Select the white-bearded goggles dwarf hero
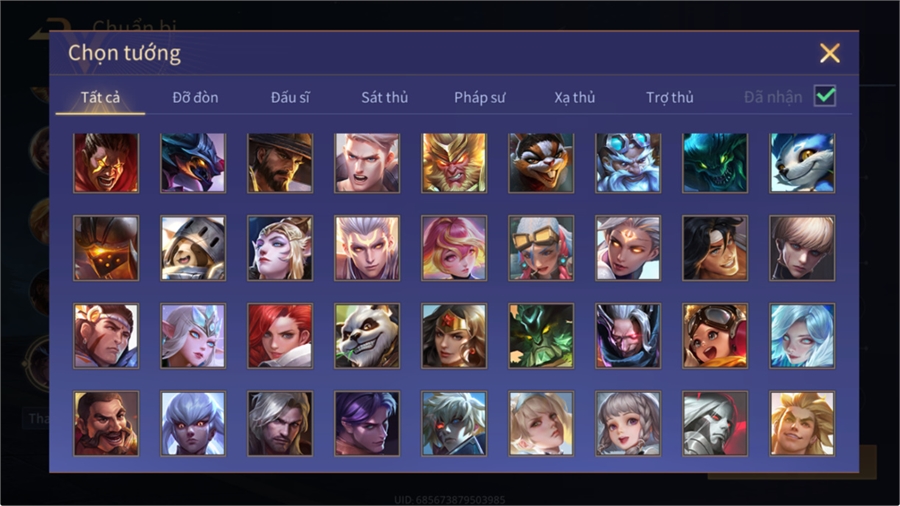 [628, 163]
